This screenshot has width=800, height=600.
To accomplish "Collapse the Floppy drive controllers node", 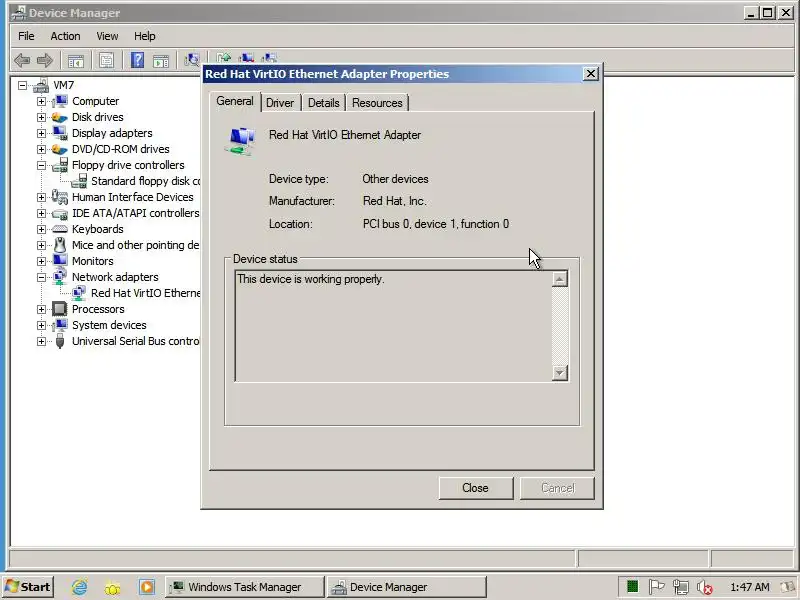I will (x=41, y=165).
